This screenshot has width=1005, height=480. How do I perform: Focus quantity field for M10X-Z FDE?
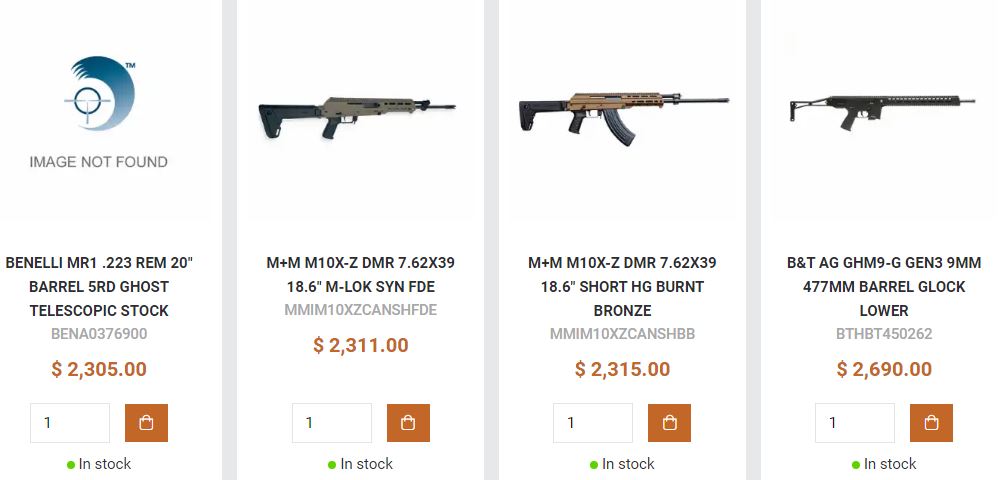(332, 423)
